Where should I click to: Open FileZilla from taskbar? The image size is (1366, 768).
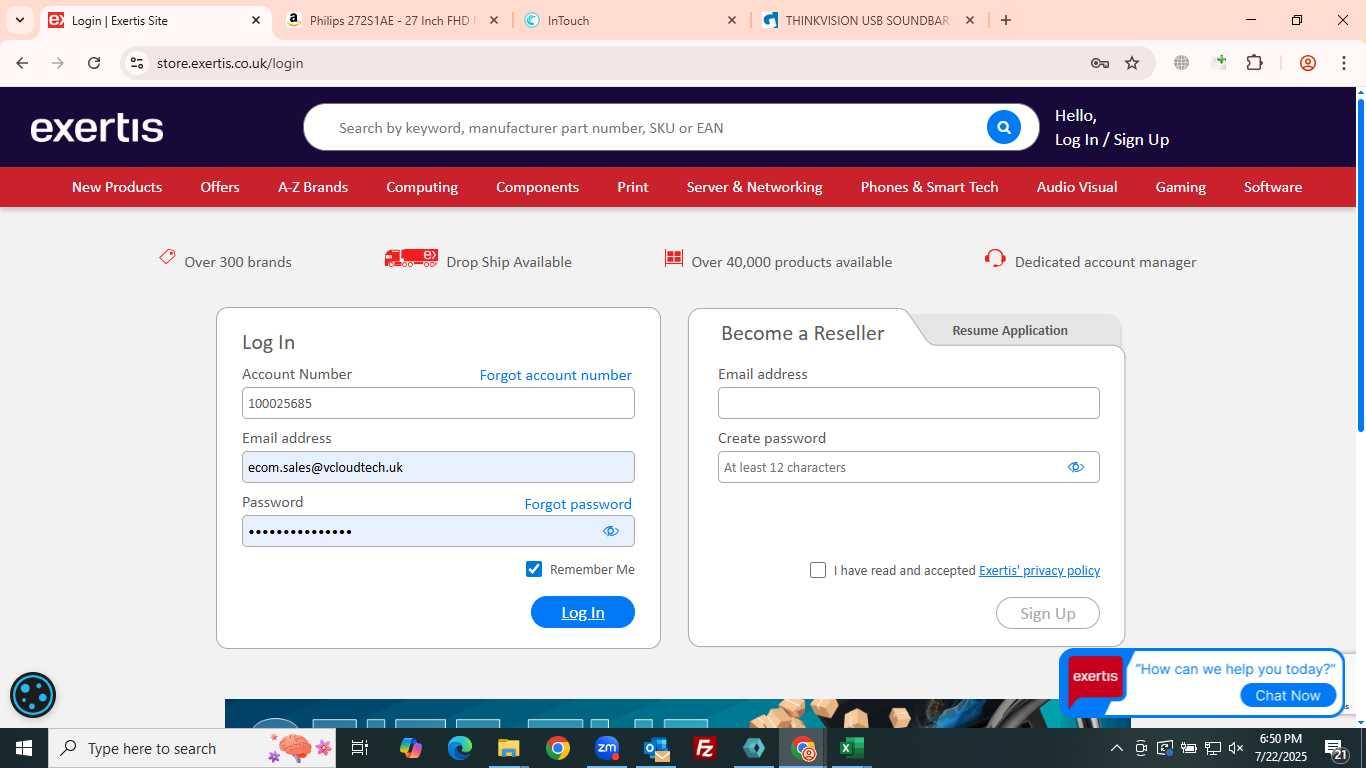click(x=705, y=748)
